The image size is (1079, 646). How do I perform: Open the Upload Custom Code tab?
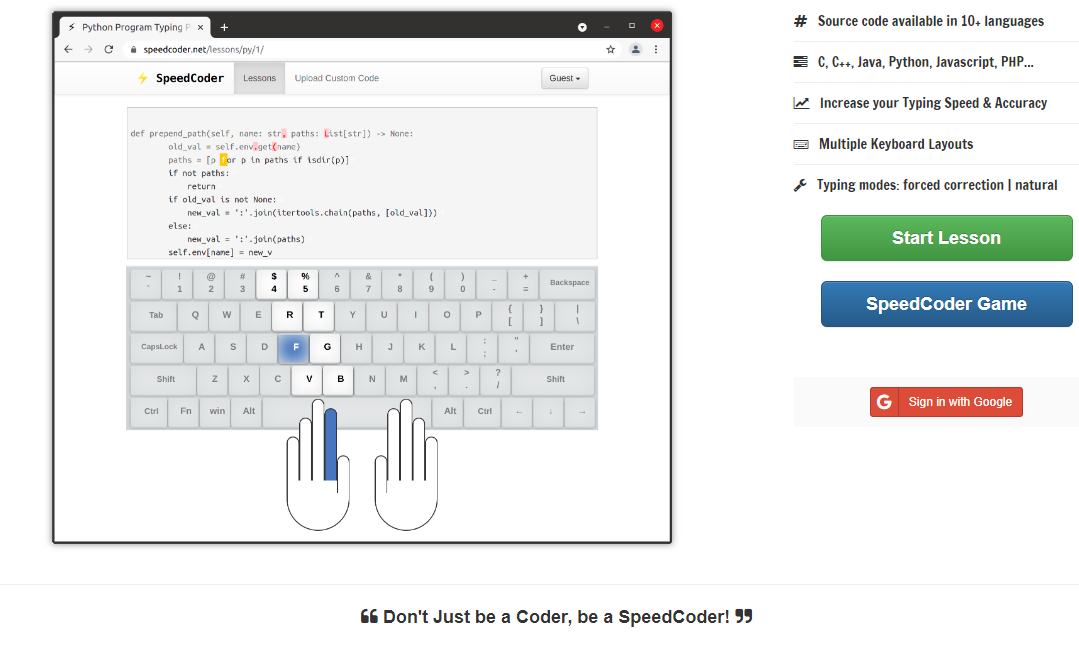pyautogui.click(x=336, y=78)
